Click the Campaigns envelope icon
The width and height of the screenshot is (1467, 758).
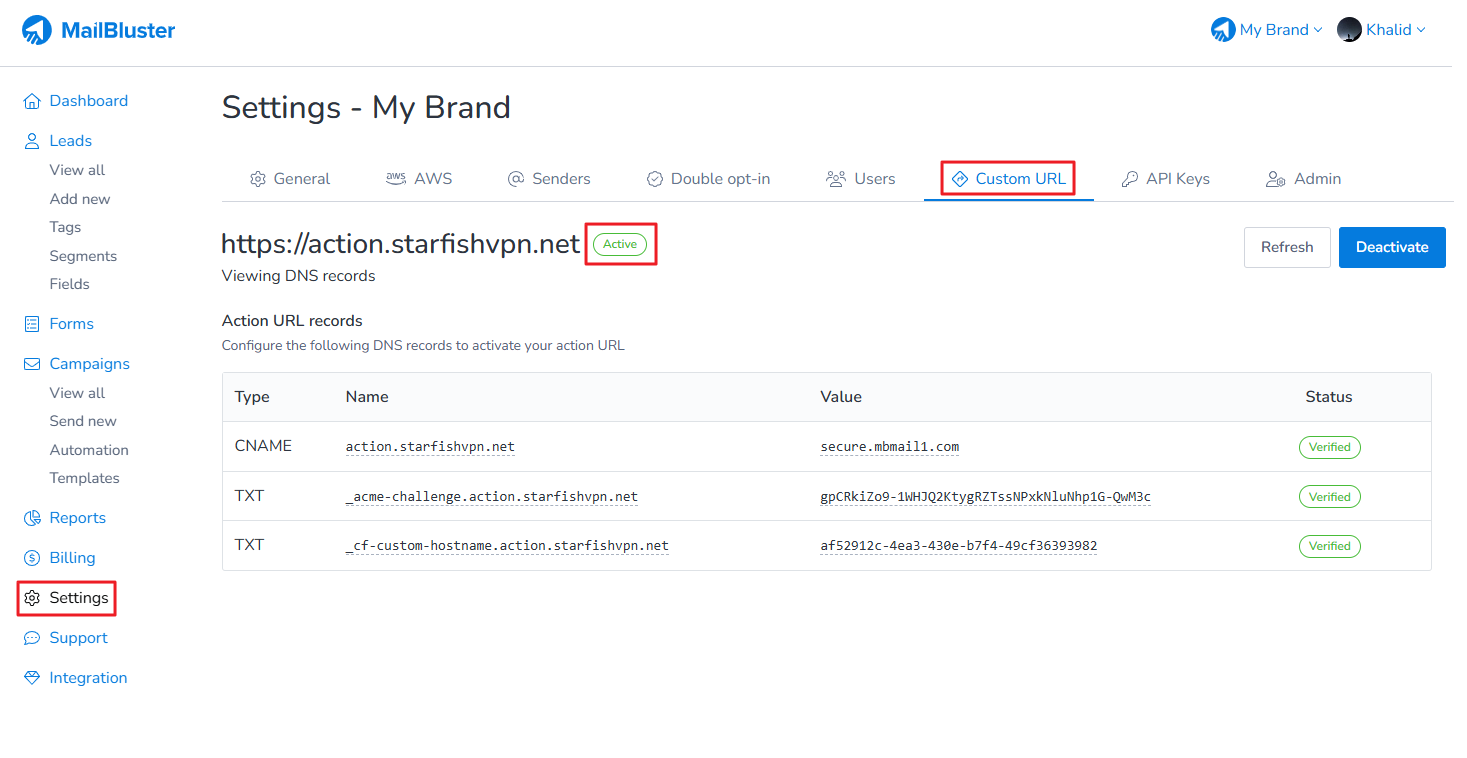[x=32, y=364]
